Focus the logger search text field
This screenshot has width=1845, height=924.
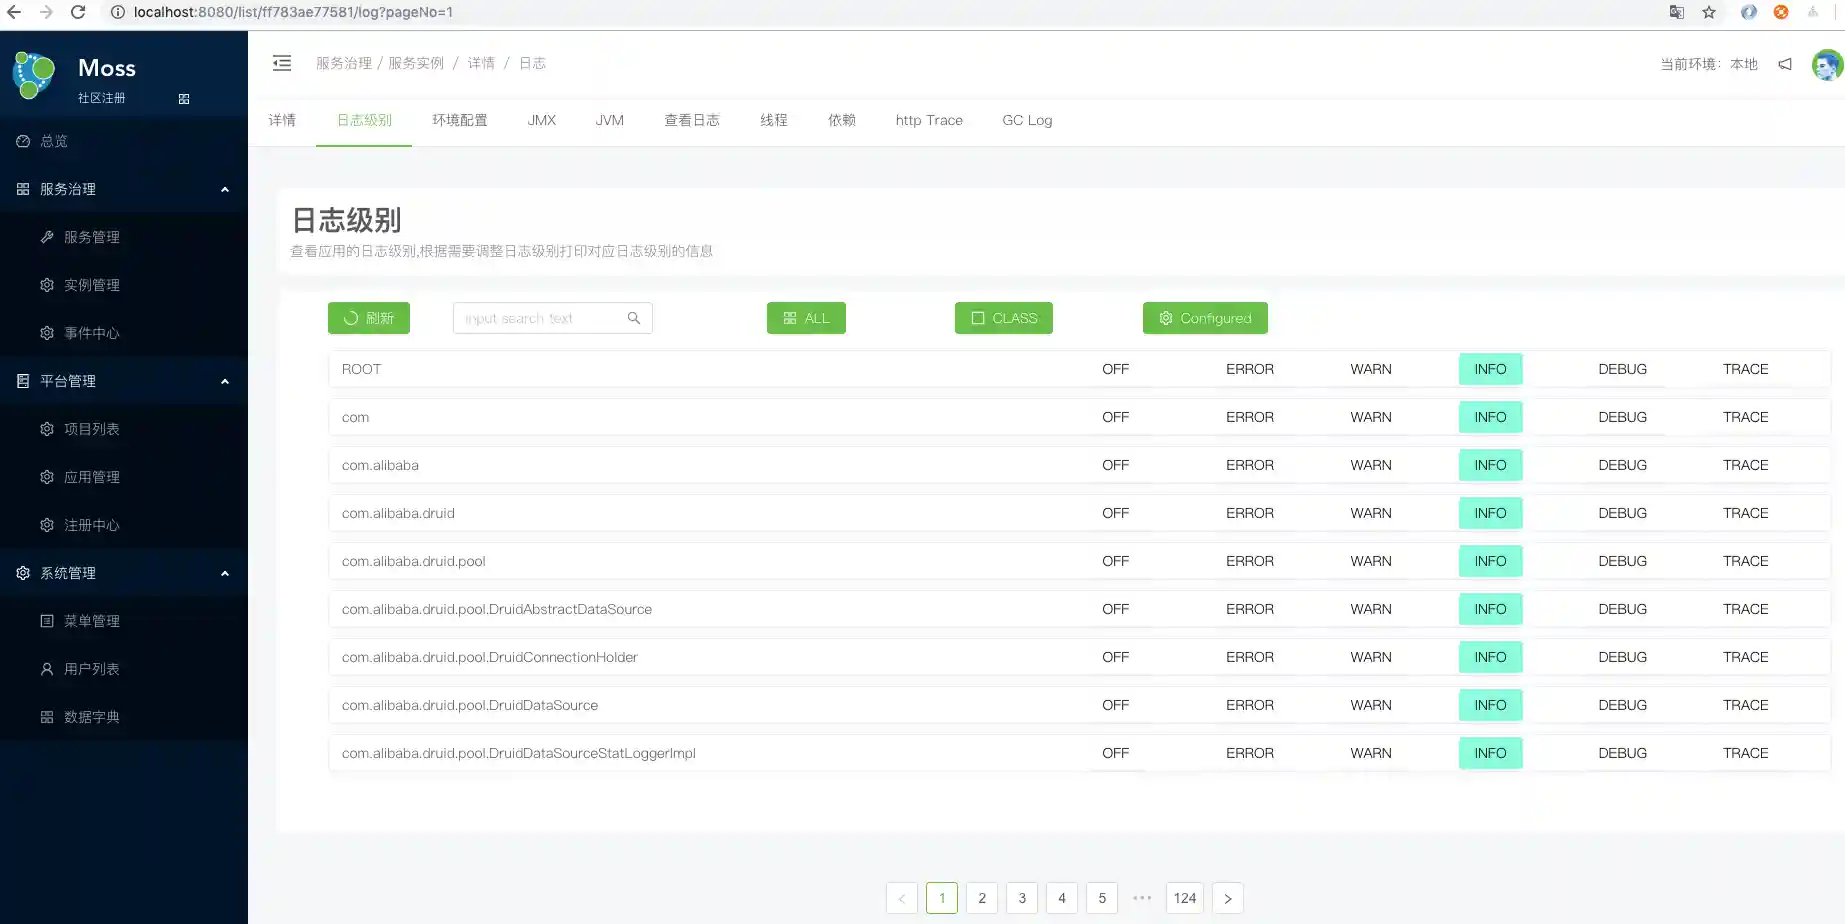tap(540, 318)
